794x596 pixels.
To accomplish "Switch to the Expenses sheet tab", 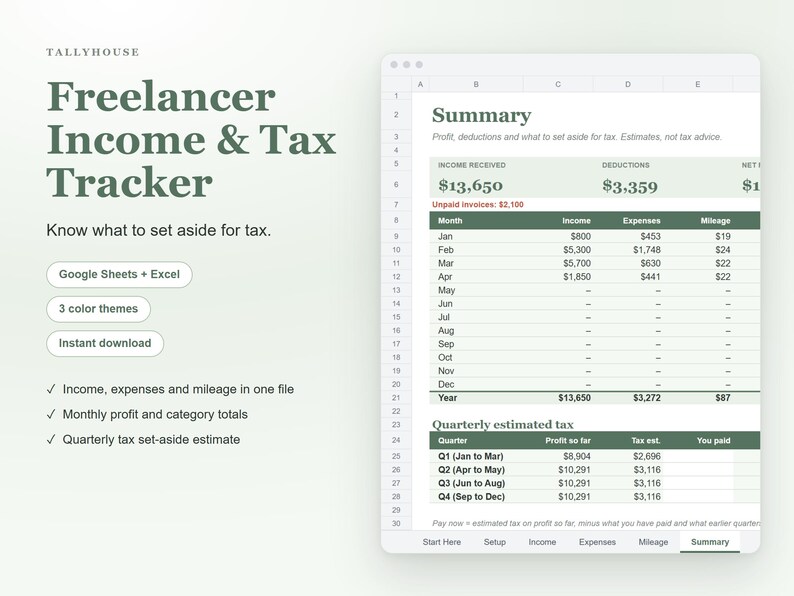I will pos(597,542).
